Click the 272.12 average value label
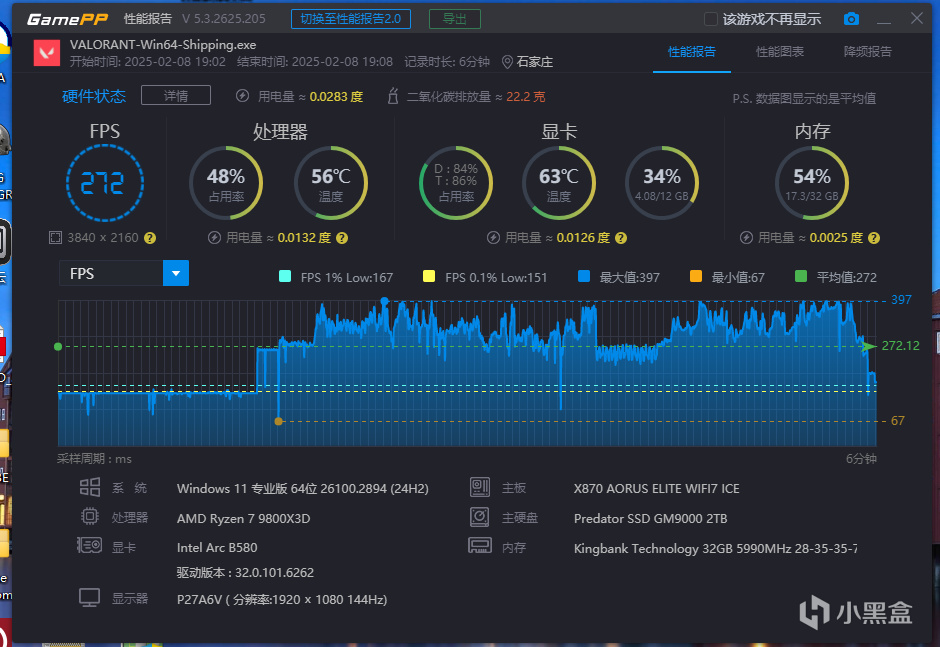The height and width of the screenshot is (647, 940). [900, 346]
